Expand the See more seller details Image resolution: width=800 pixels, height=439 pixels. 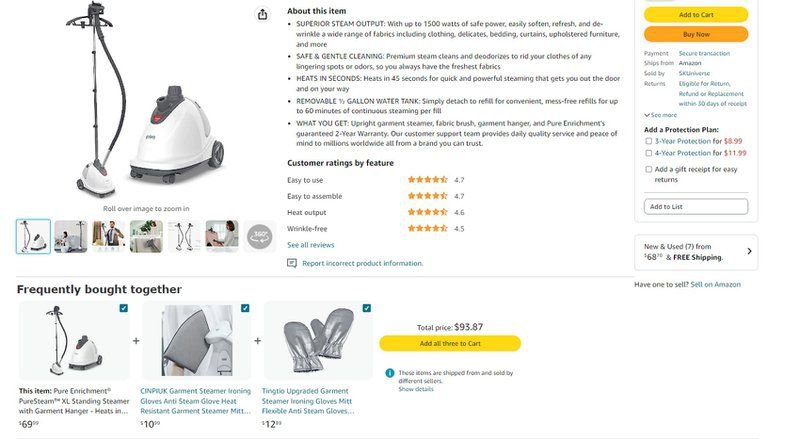coord(661,115)
